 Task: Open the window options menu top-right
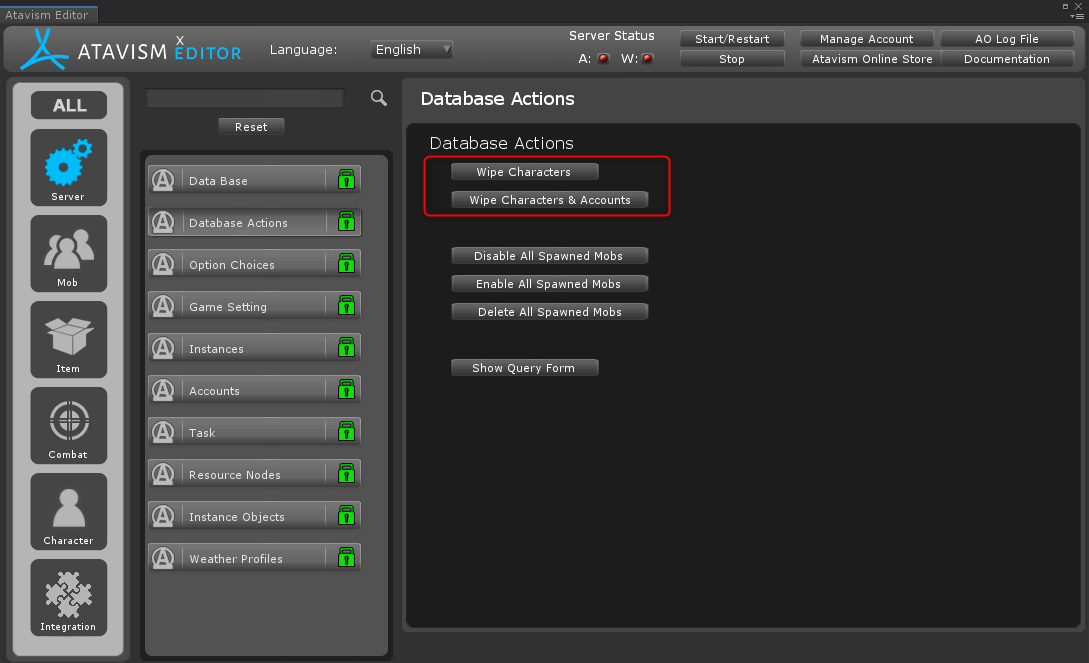[x=1077, y=15]
